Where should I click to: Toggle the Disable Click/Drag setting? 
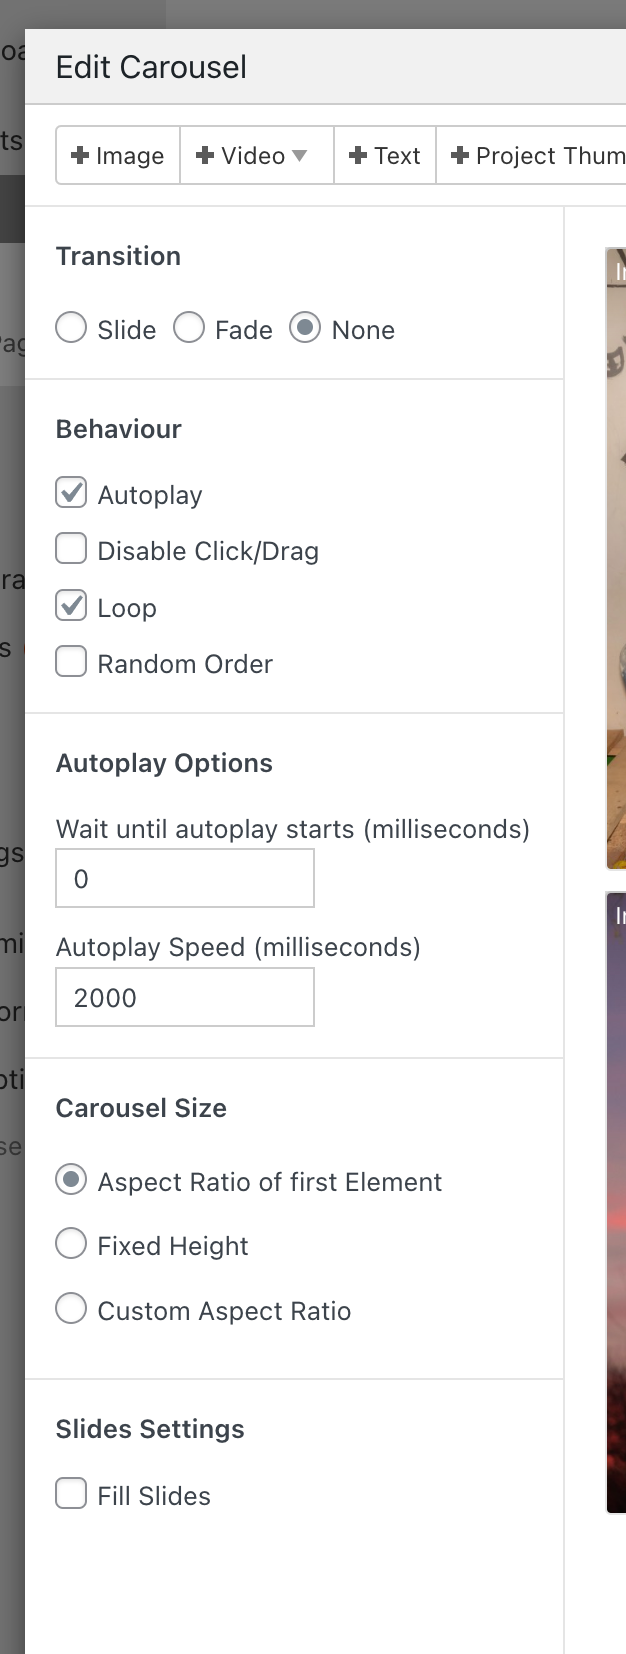click(71, 548)
